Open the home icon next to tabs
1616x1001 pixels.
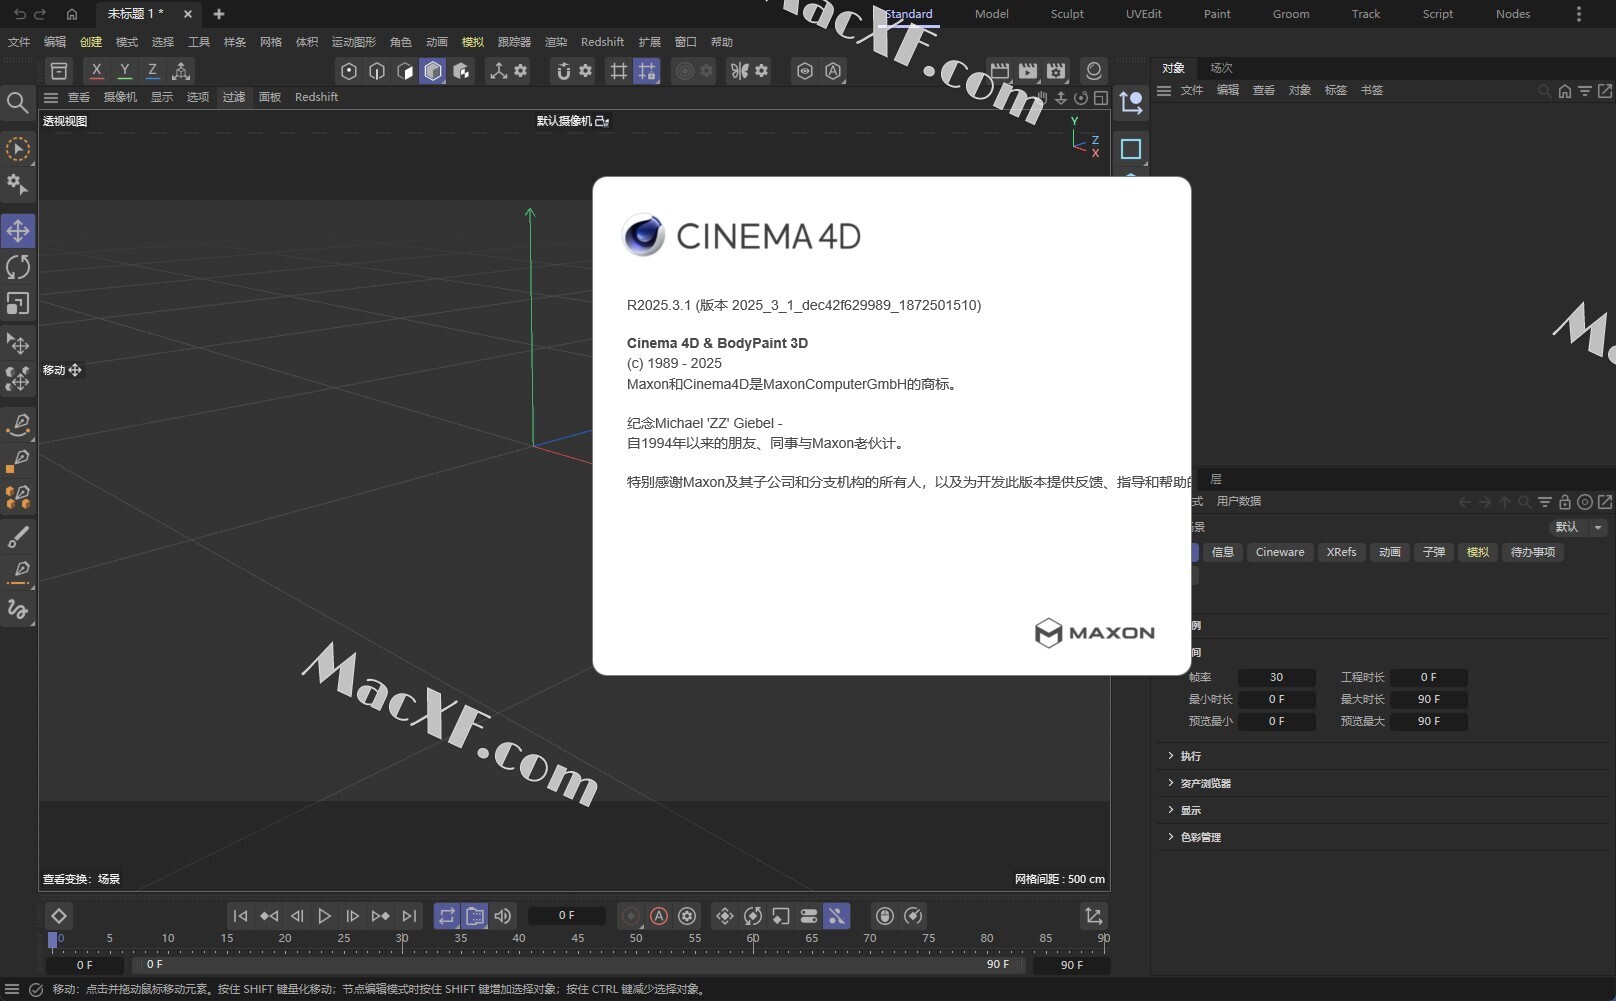pyautogui.click(x=72, y=14)
